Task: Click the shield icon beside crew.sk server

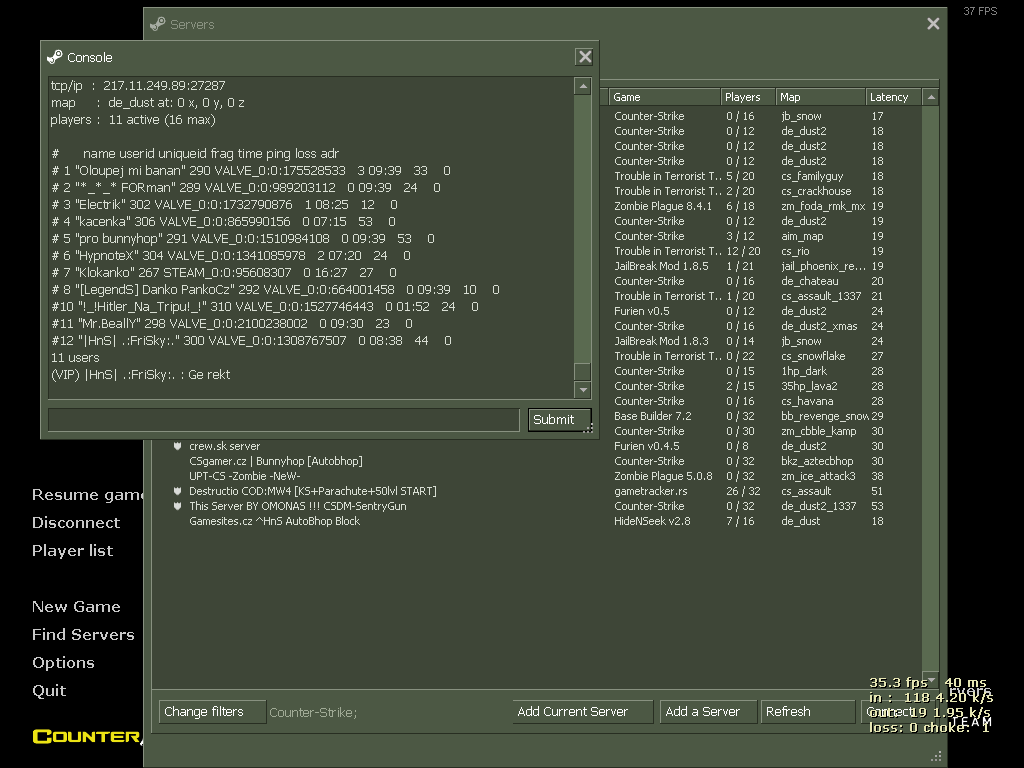Action: pyautogui.click(x=177, y=446)
